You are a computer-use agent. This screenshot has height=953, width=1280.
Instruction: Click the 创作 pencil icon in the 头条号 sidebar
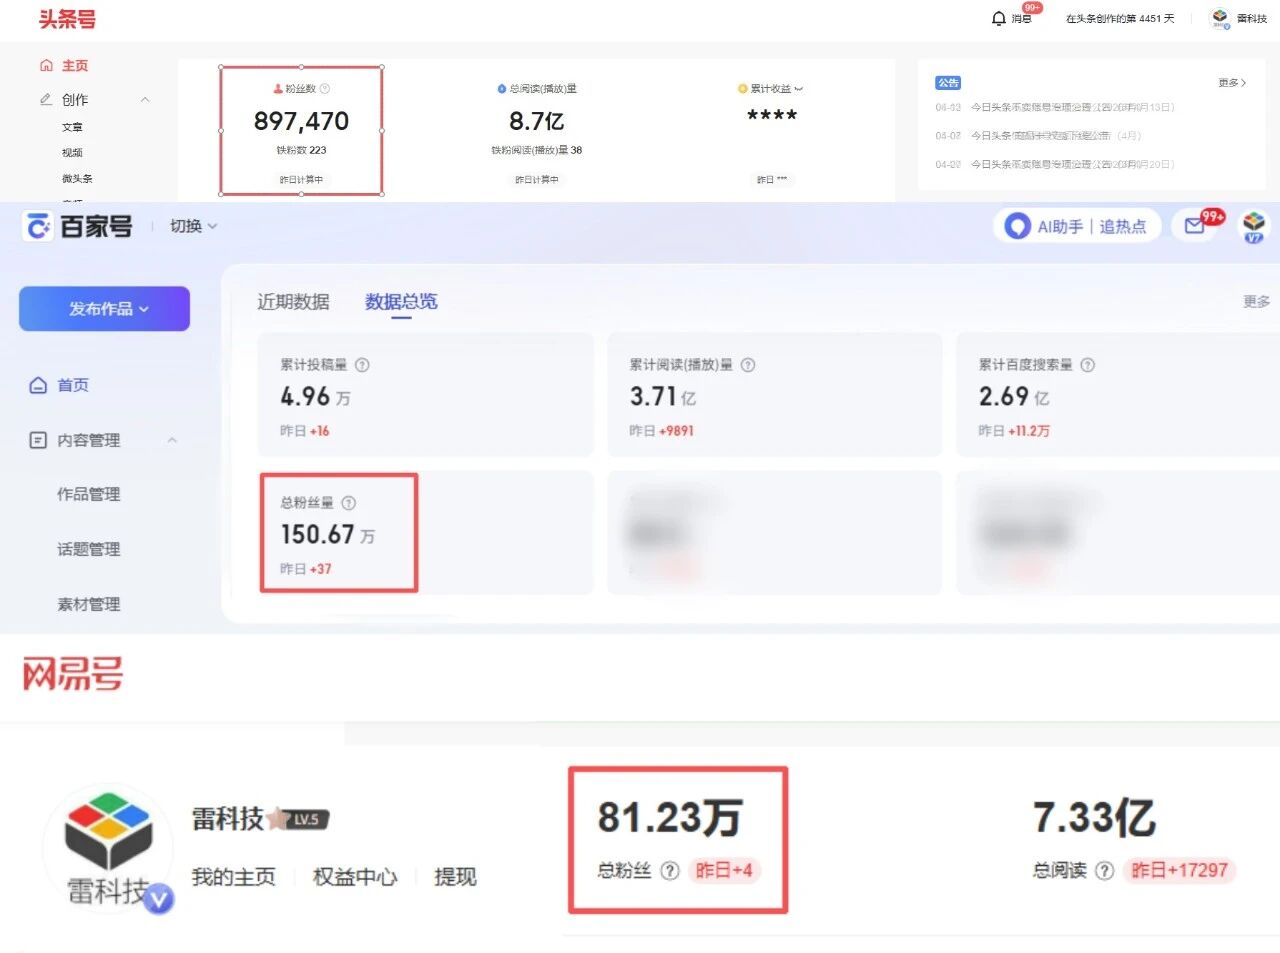(46, 99)
